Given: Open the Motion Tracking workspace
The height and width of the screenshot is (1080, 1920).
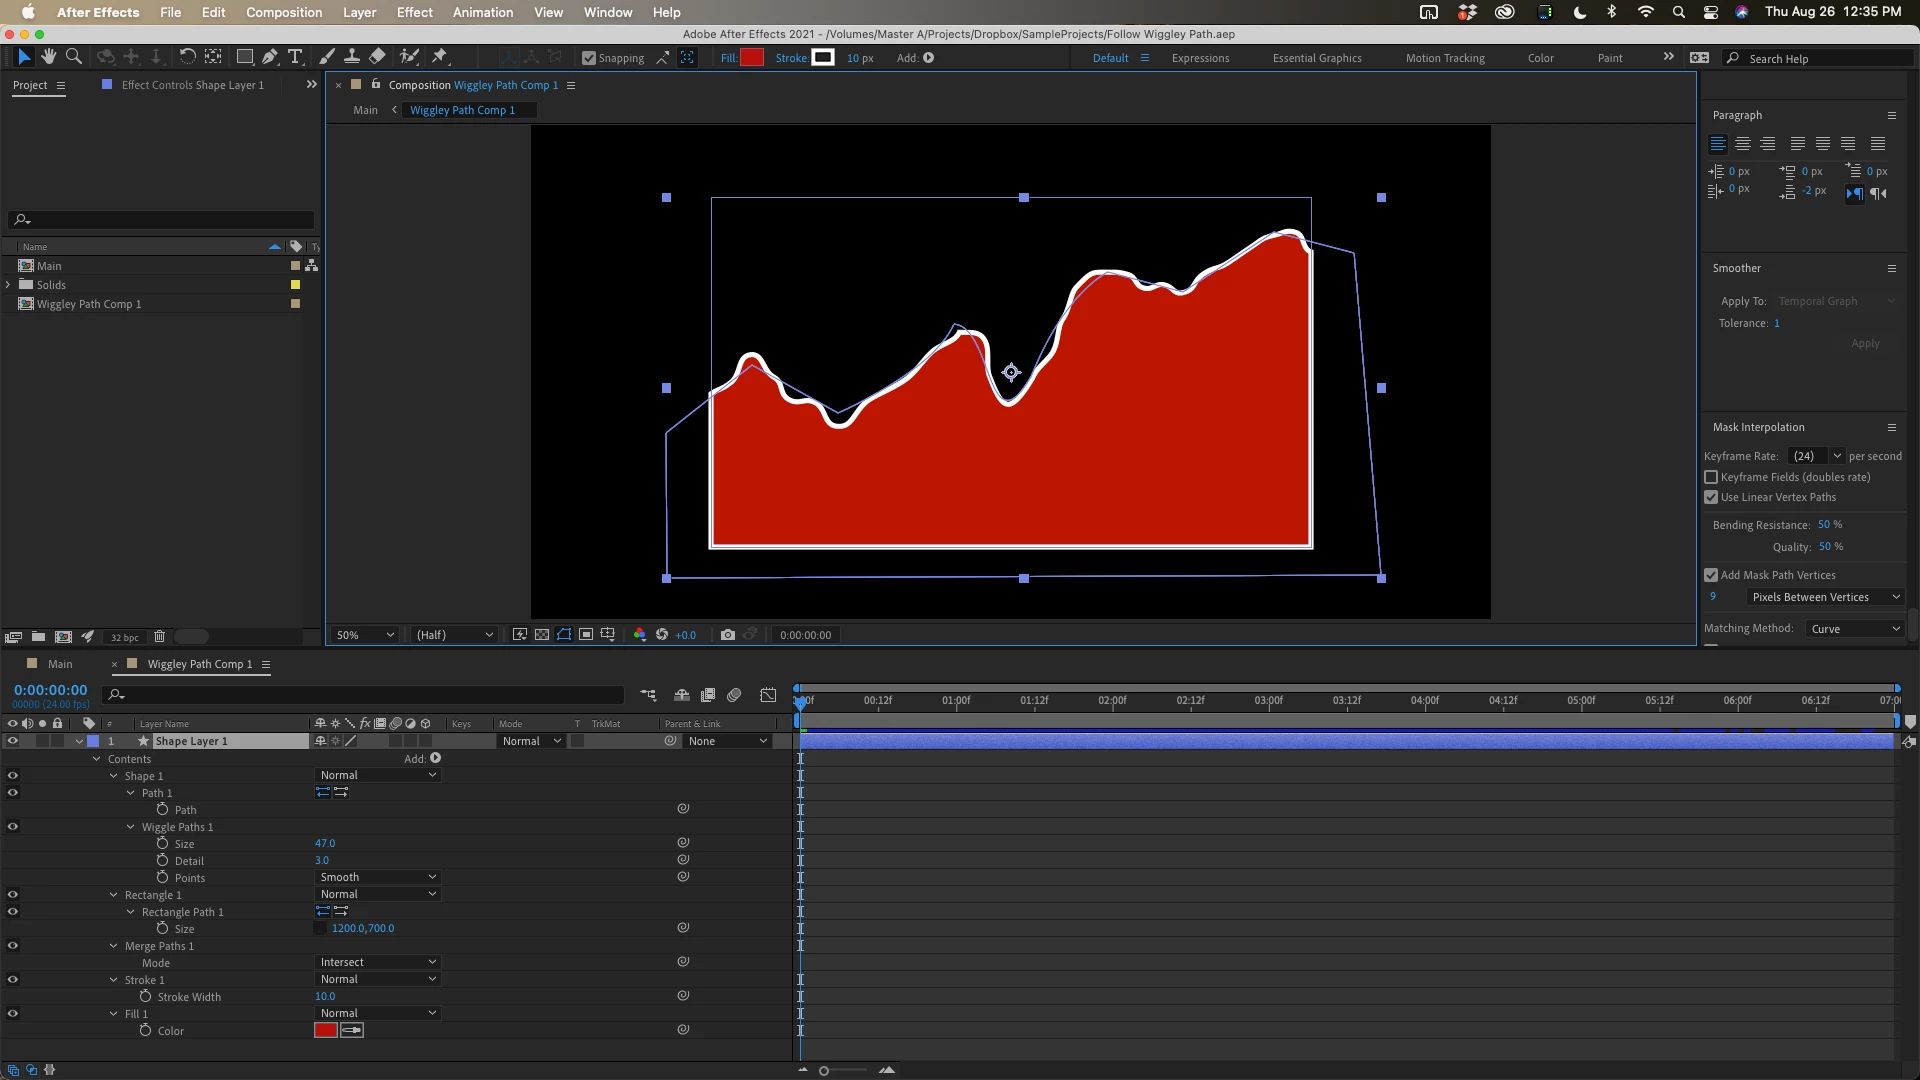Looking at the screenshot, I should point(1444,58).
